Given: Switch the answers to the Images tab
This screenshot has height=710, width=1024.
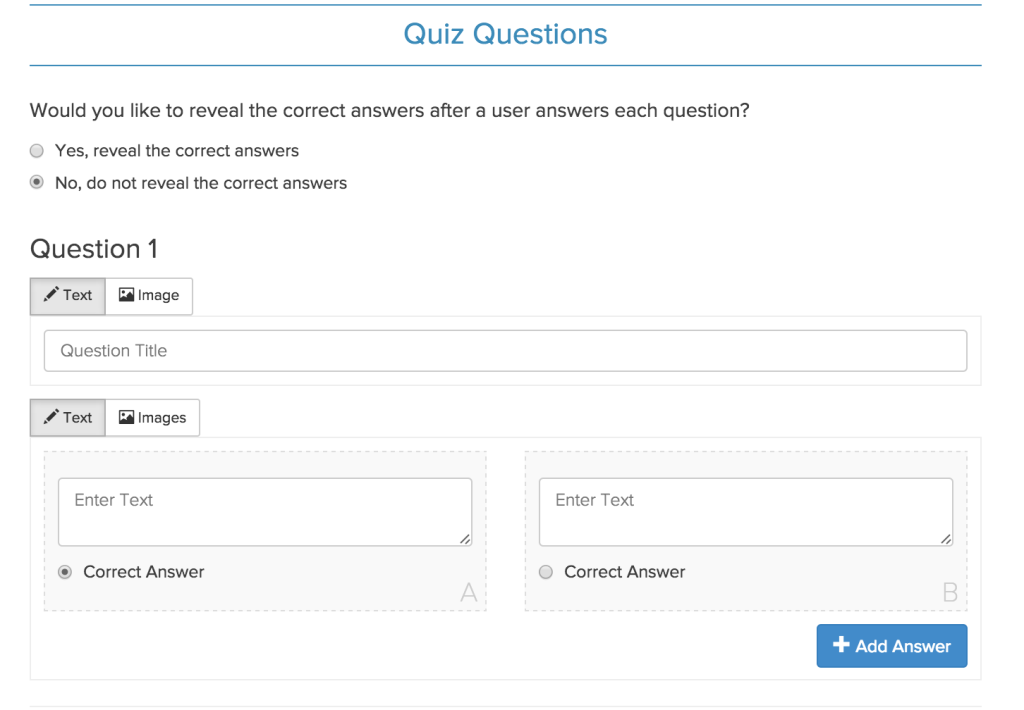Looking at the screenshot, I should click(x=152, y=417).
